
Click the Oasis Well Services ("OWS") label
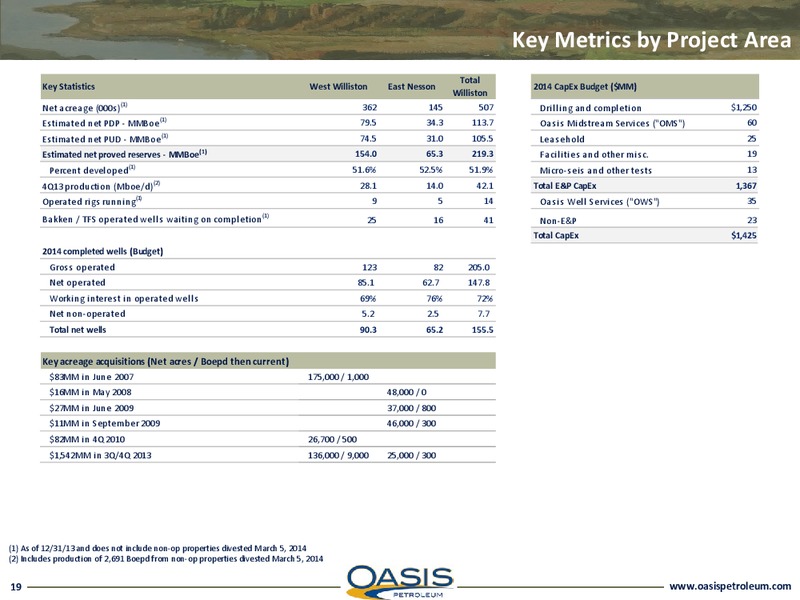point(599,202)
